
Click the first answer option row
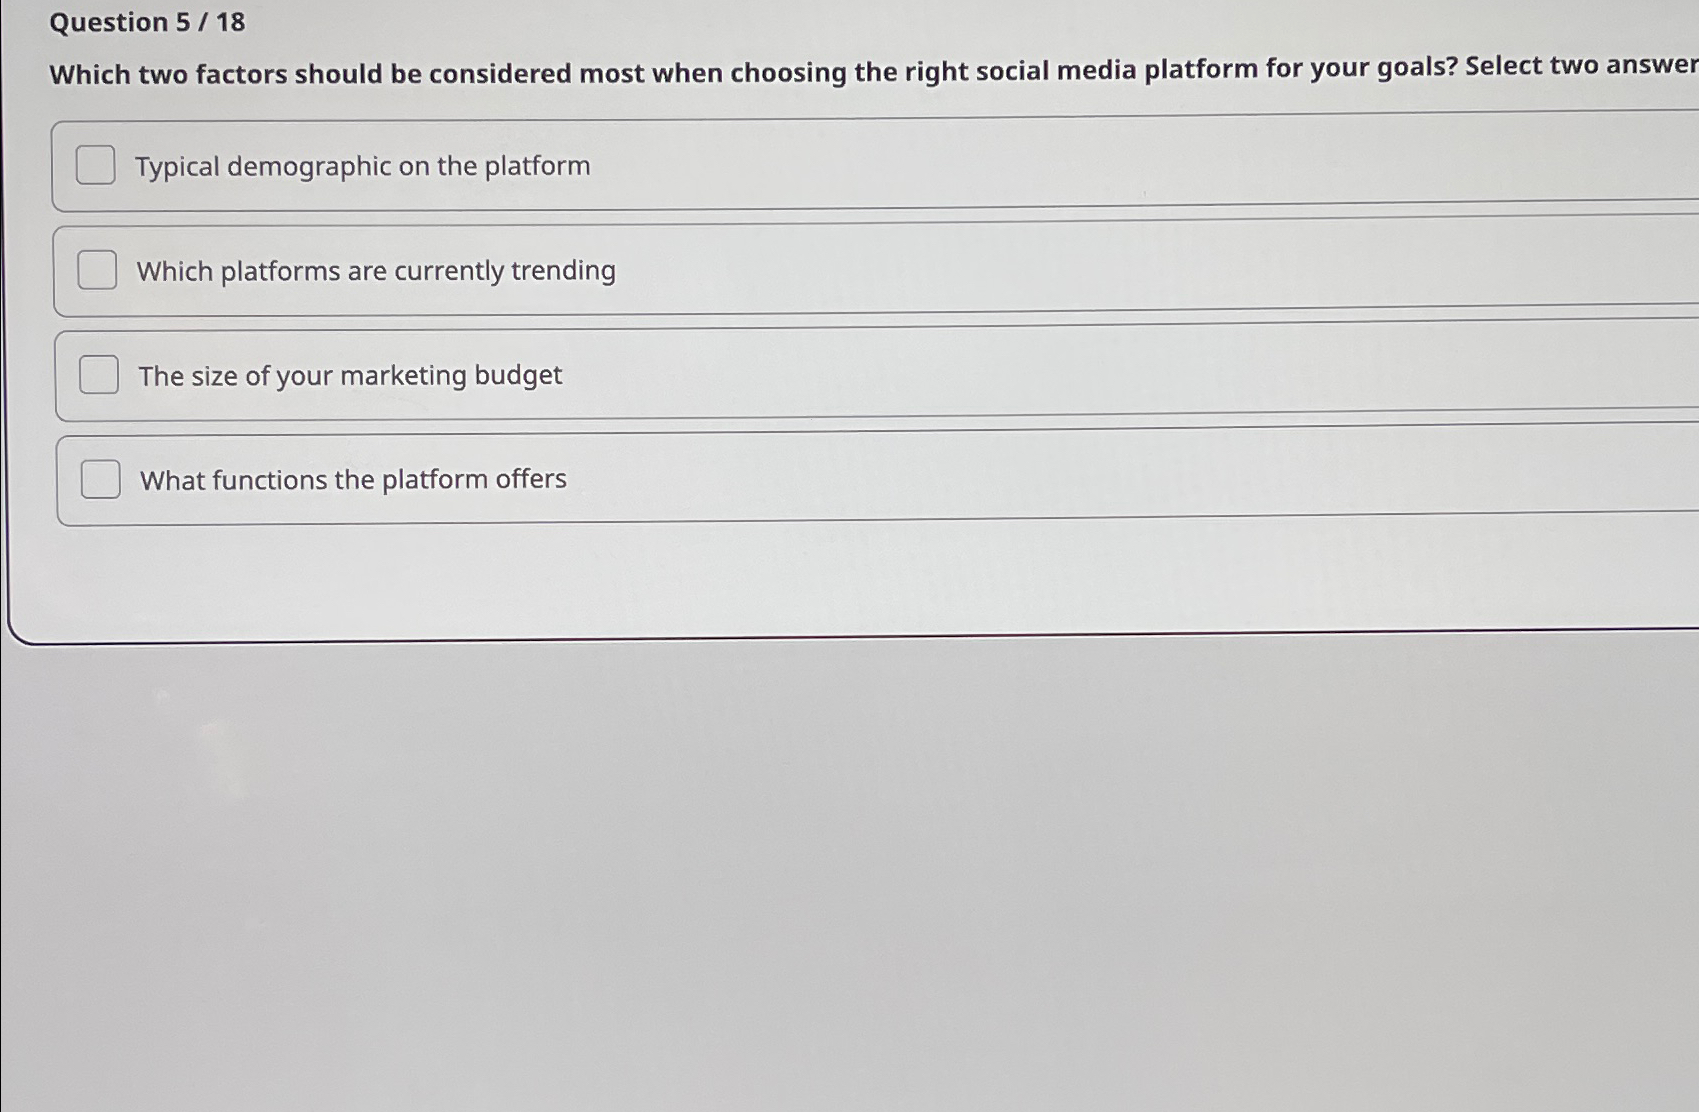click(600, 166)
